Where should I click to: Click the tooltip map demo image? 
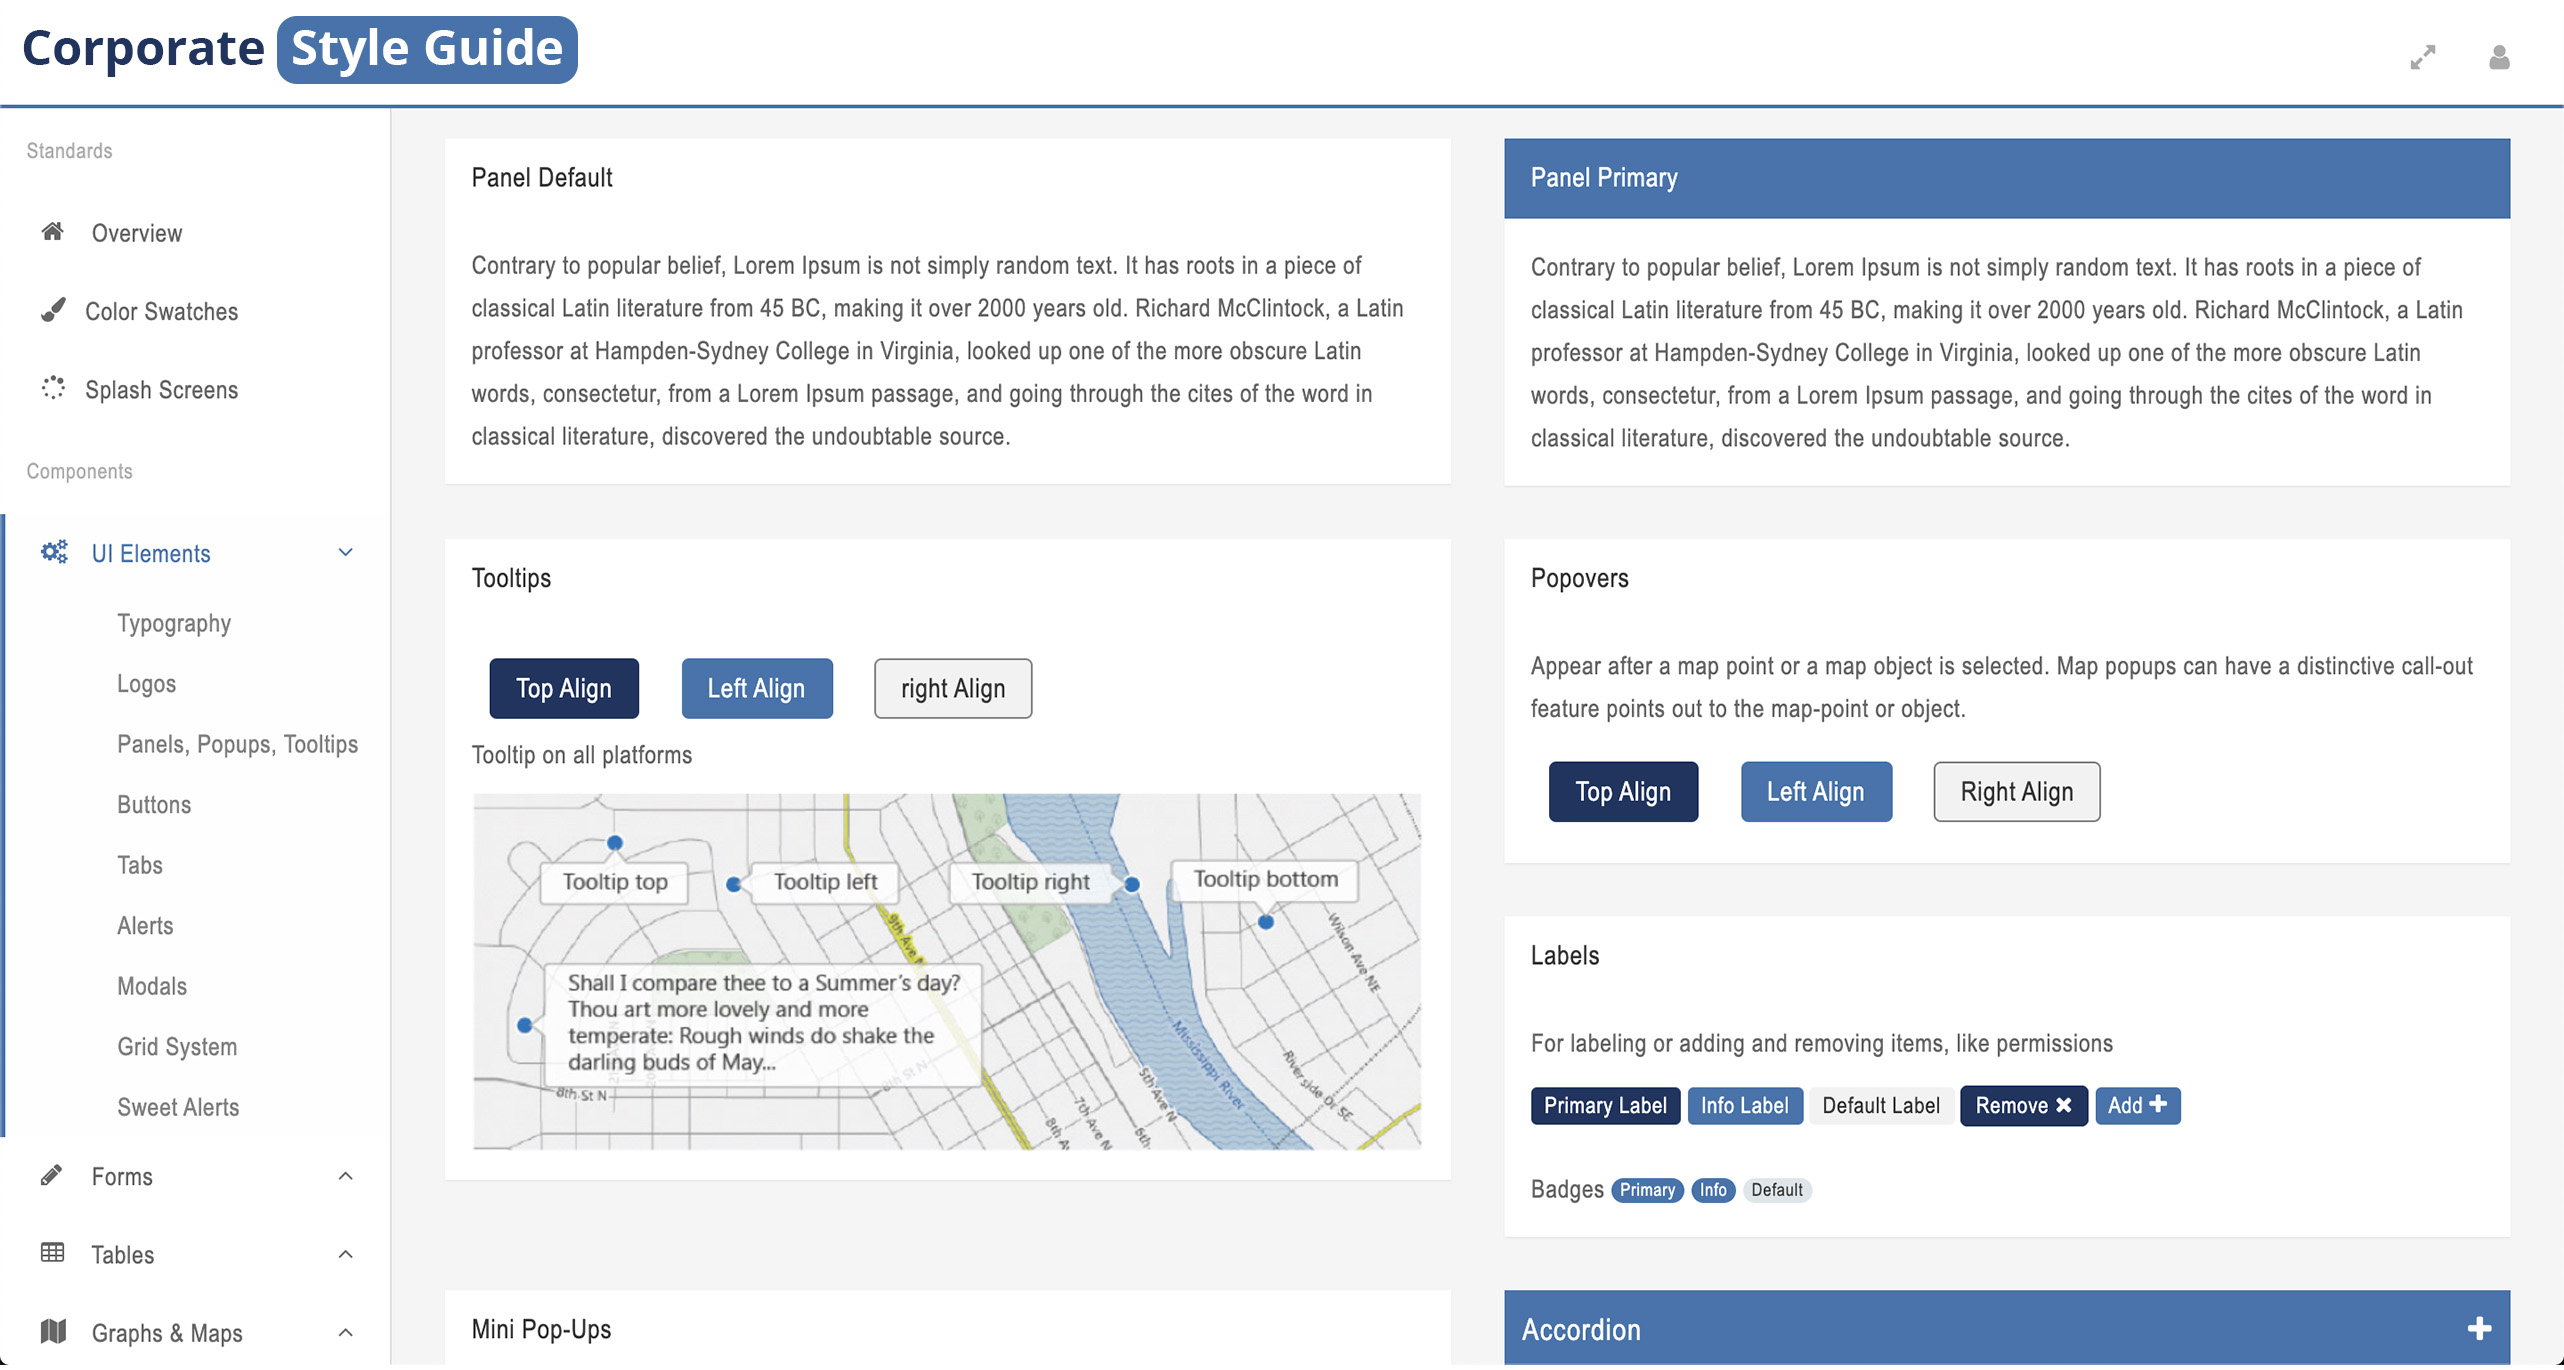click(946, 970)
